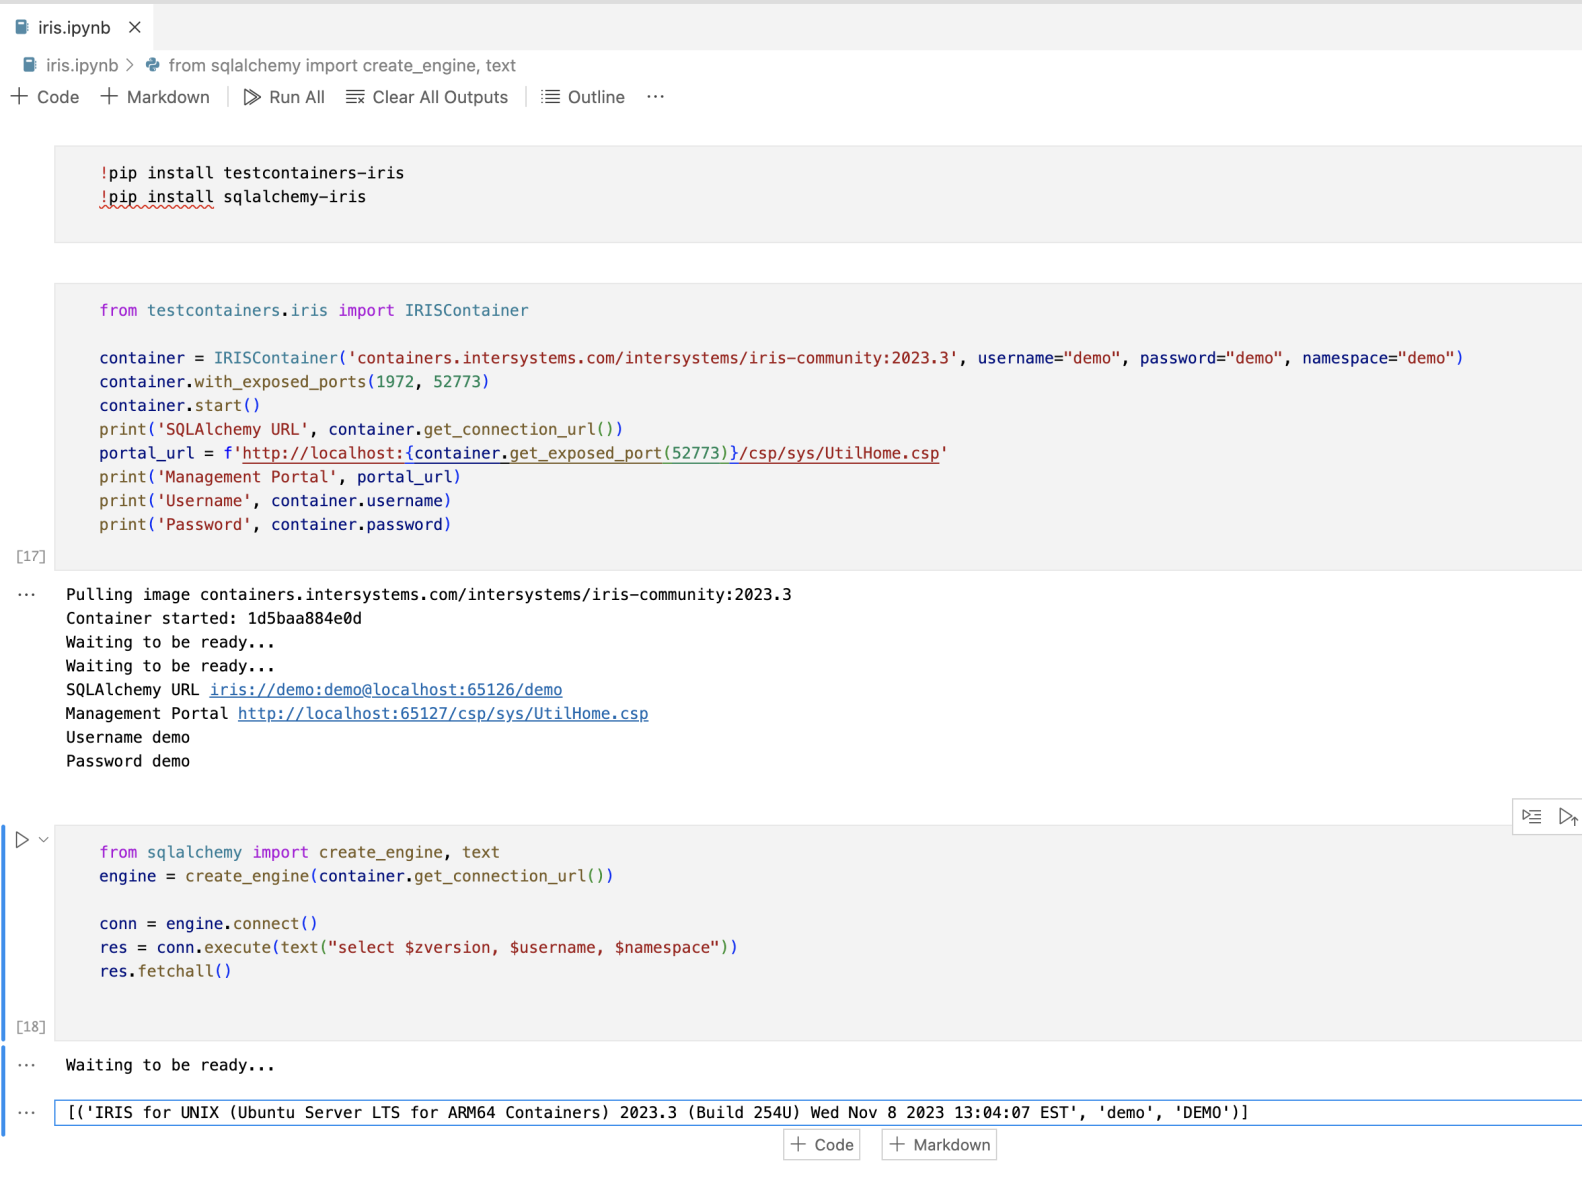Clear All Outputs in the toolbar
Image resolution: width=1582 pixels, height=1200 pixels.
point(427,97)
